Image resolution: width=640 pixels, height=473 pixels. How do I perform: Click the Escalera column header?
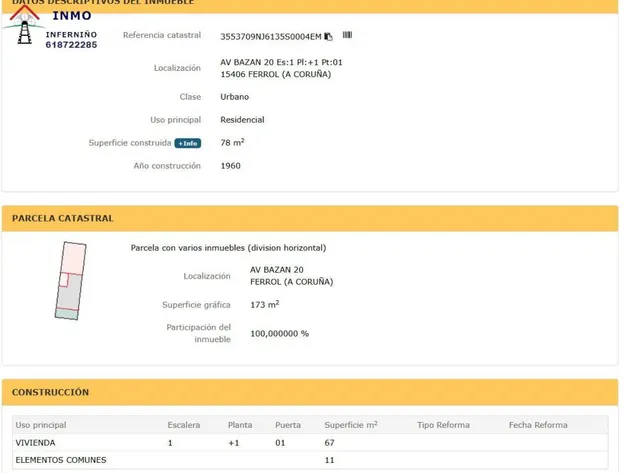tap(184, 425)
